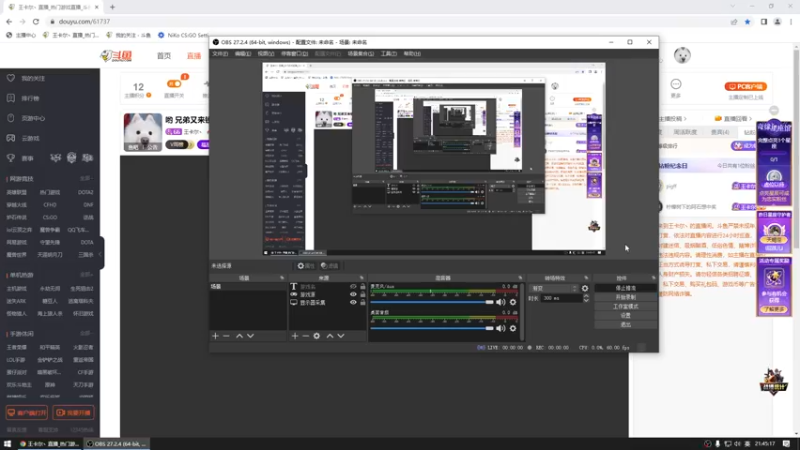Move scene down in the scenes panel
800x450 pixels.
coord(251,336)
